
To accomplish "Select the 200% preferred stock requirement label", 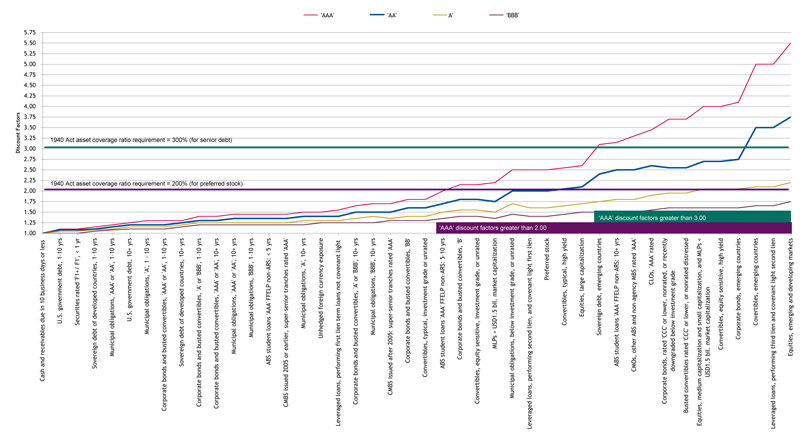I will point(146,184).
